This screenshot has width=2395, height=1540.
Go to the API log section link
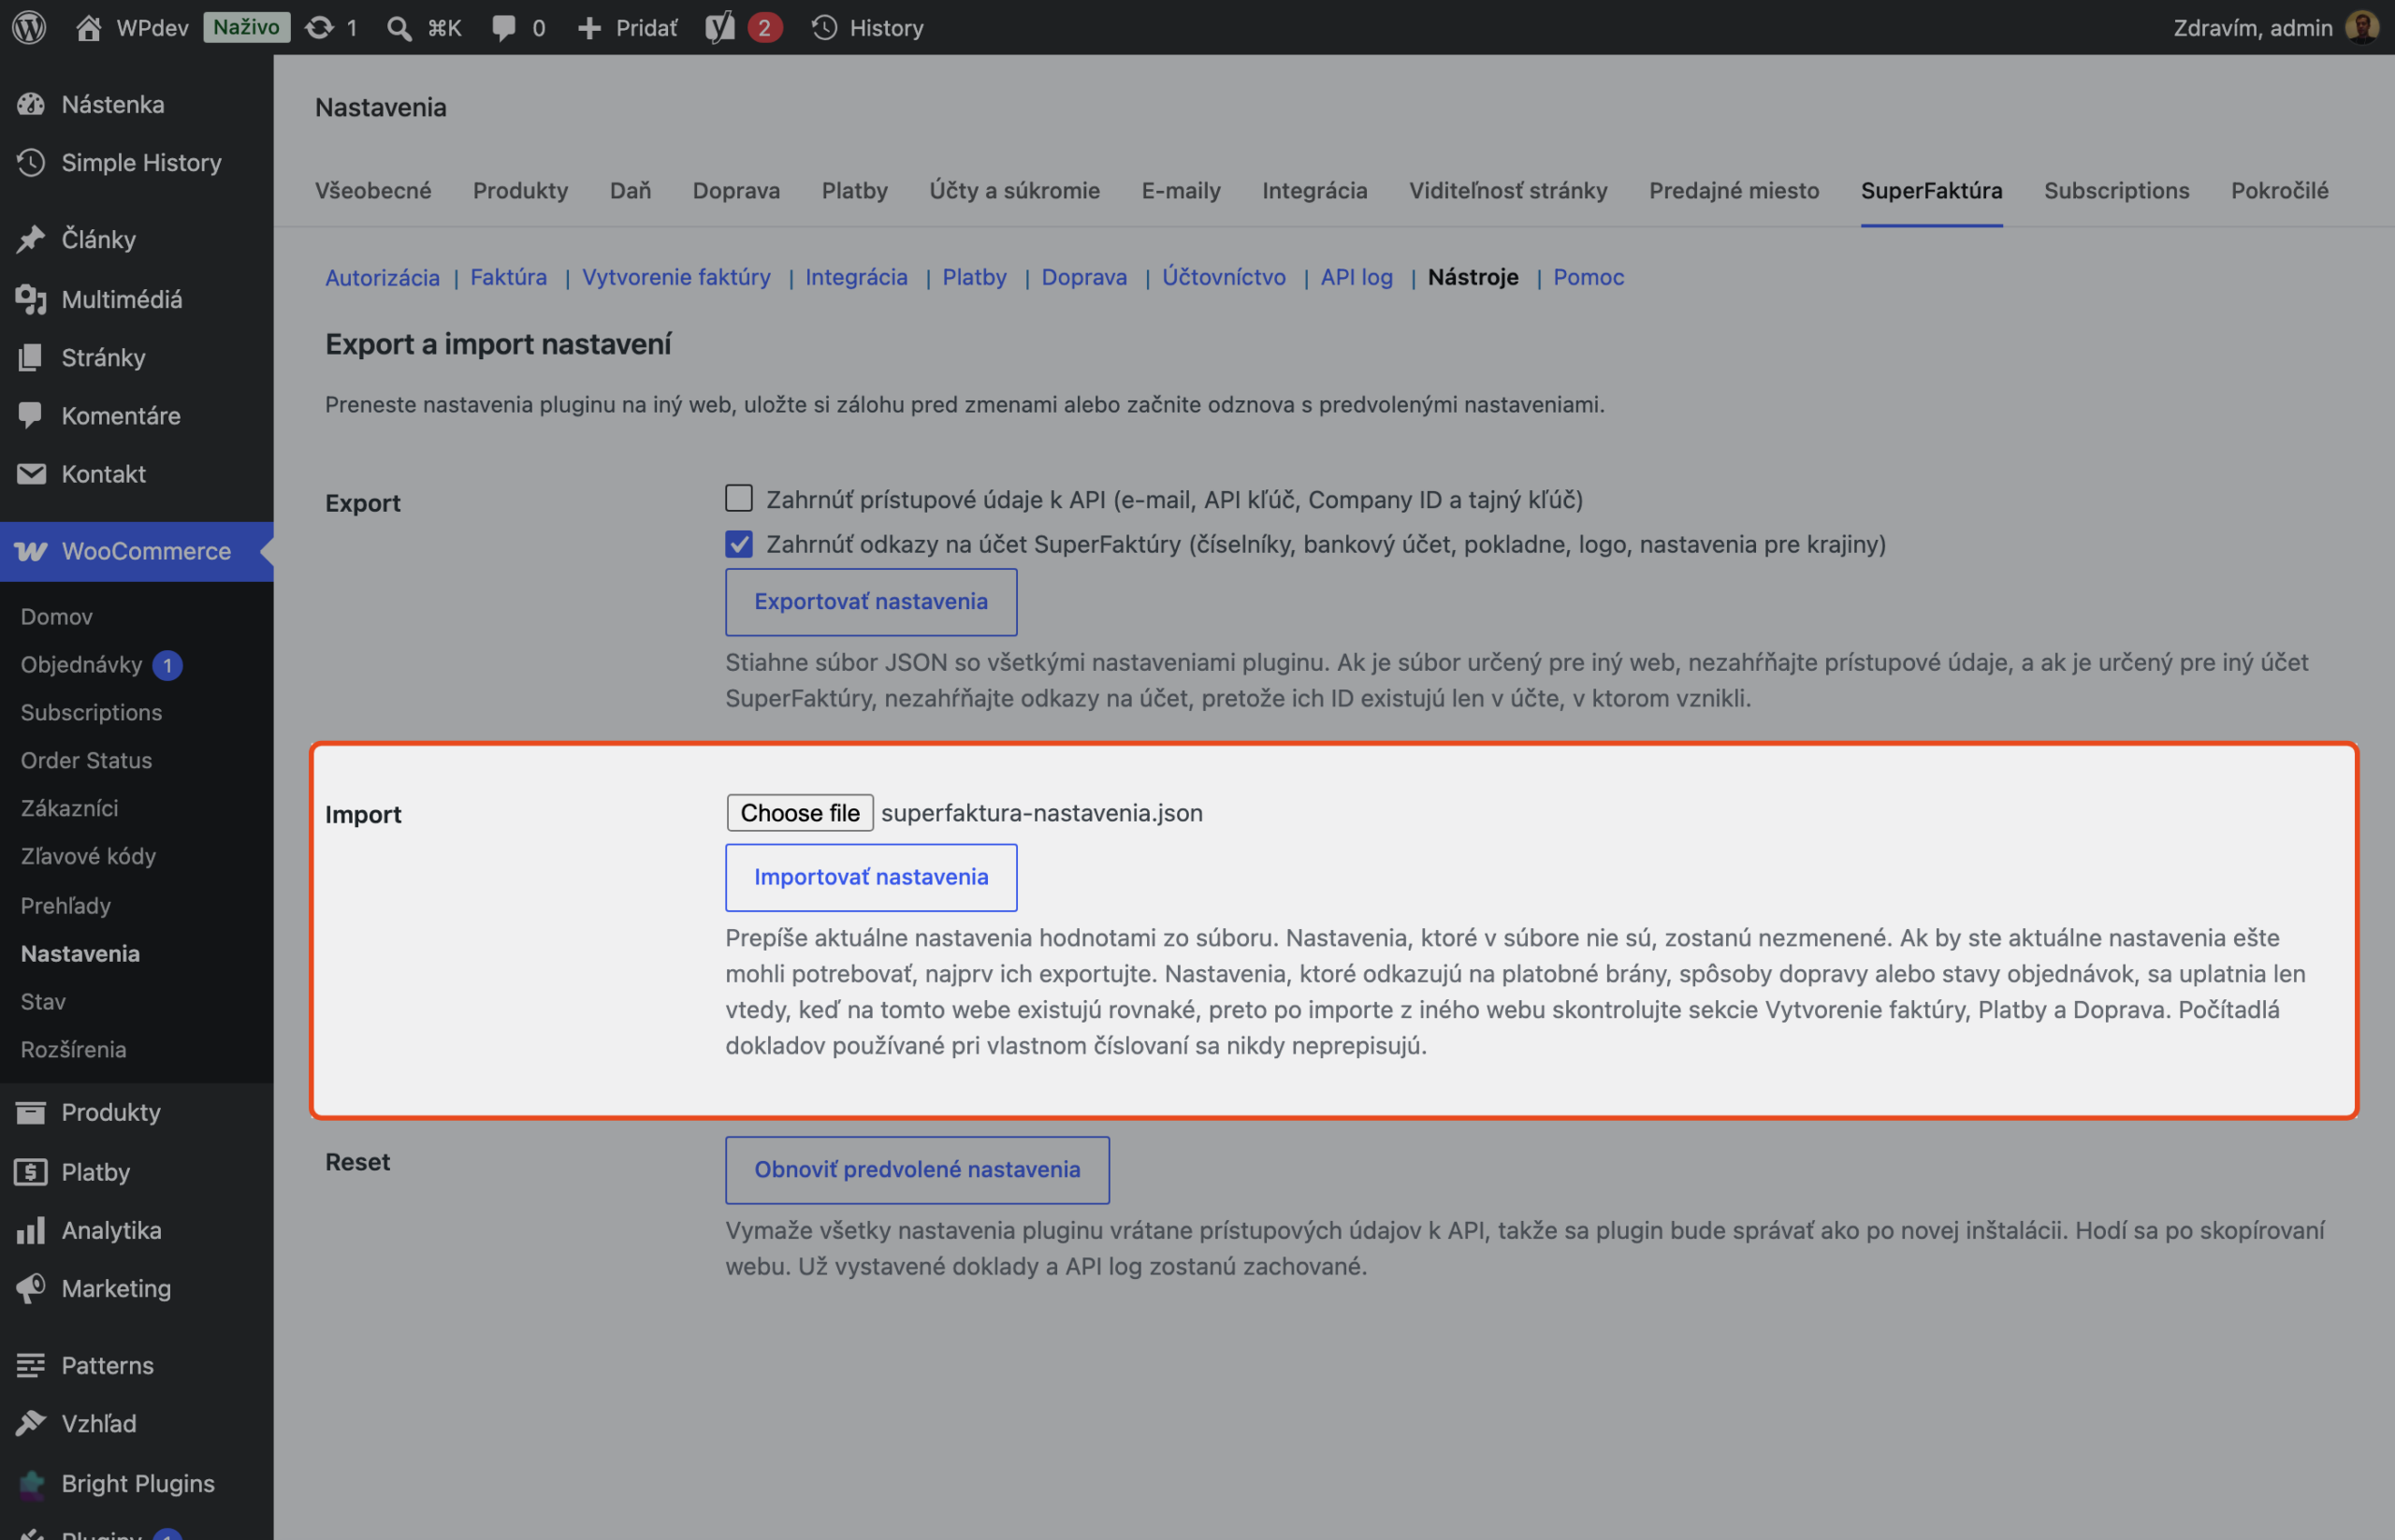(1356, 277)
